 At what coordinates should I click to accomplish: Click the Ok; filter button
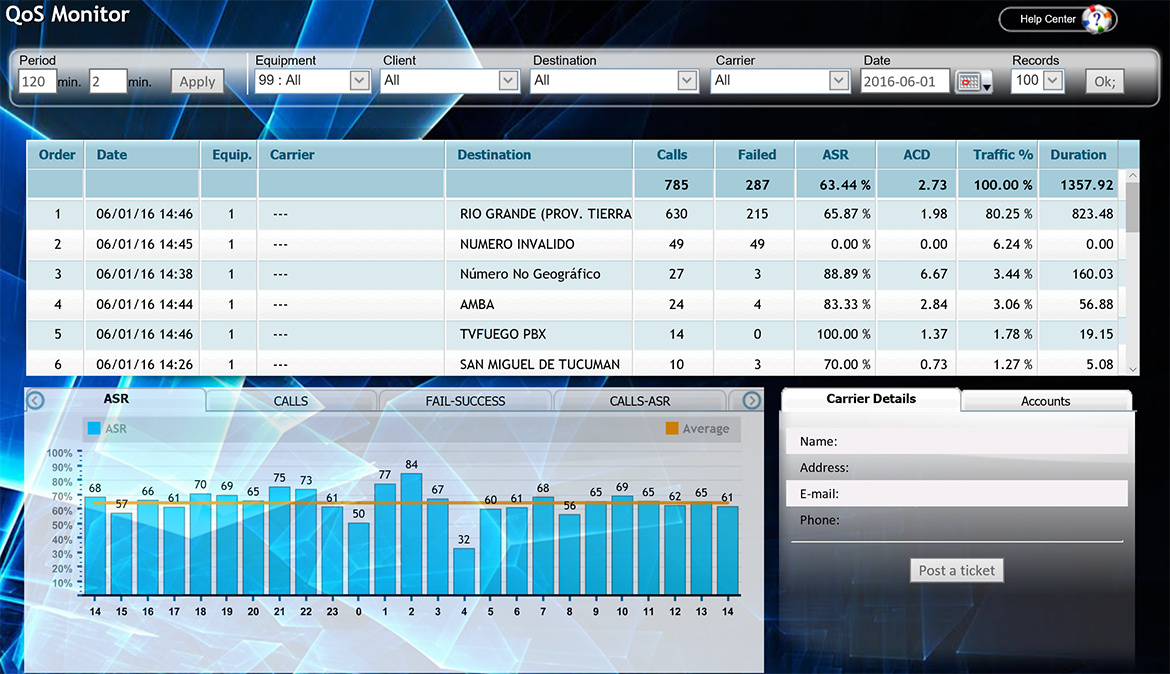(1105, 82)
